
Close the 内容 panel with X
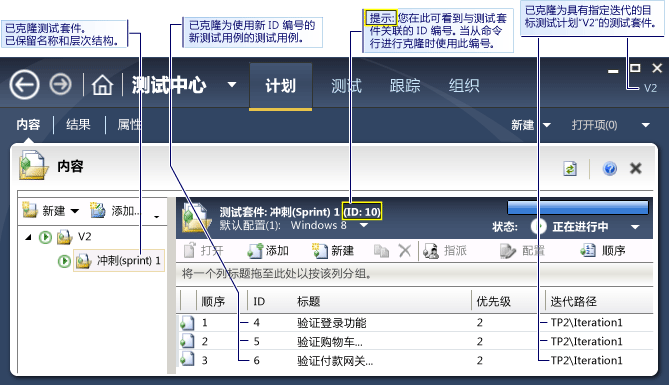point(636,168)
